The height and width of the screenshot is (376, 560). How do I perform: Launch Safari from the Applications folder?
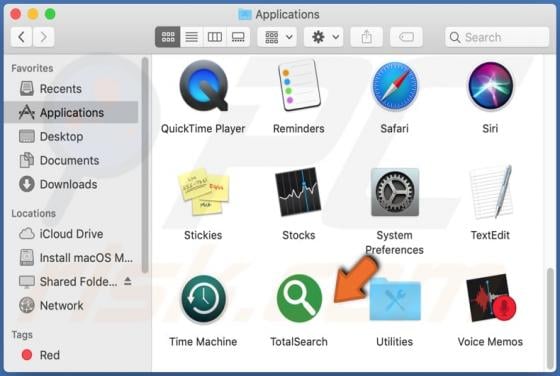coord(395,86)
